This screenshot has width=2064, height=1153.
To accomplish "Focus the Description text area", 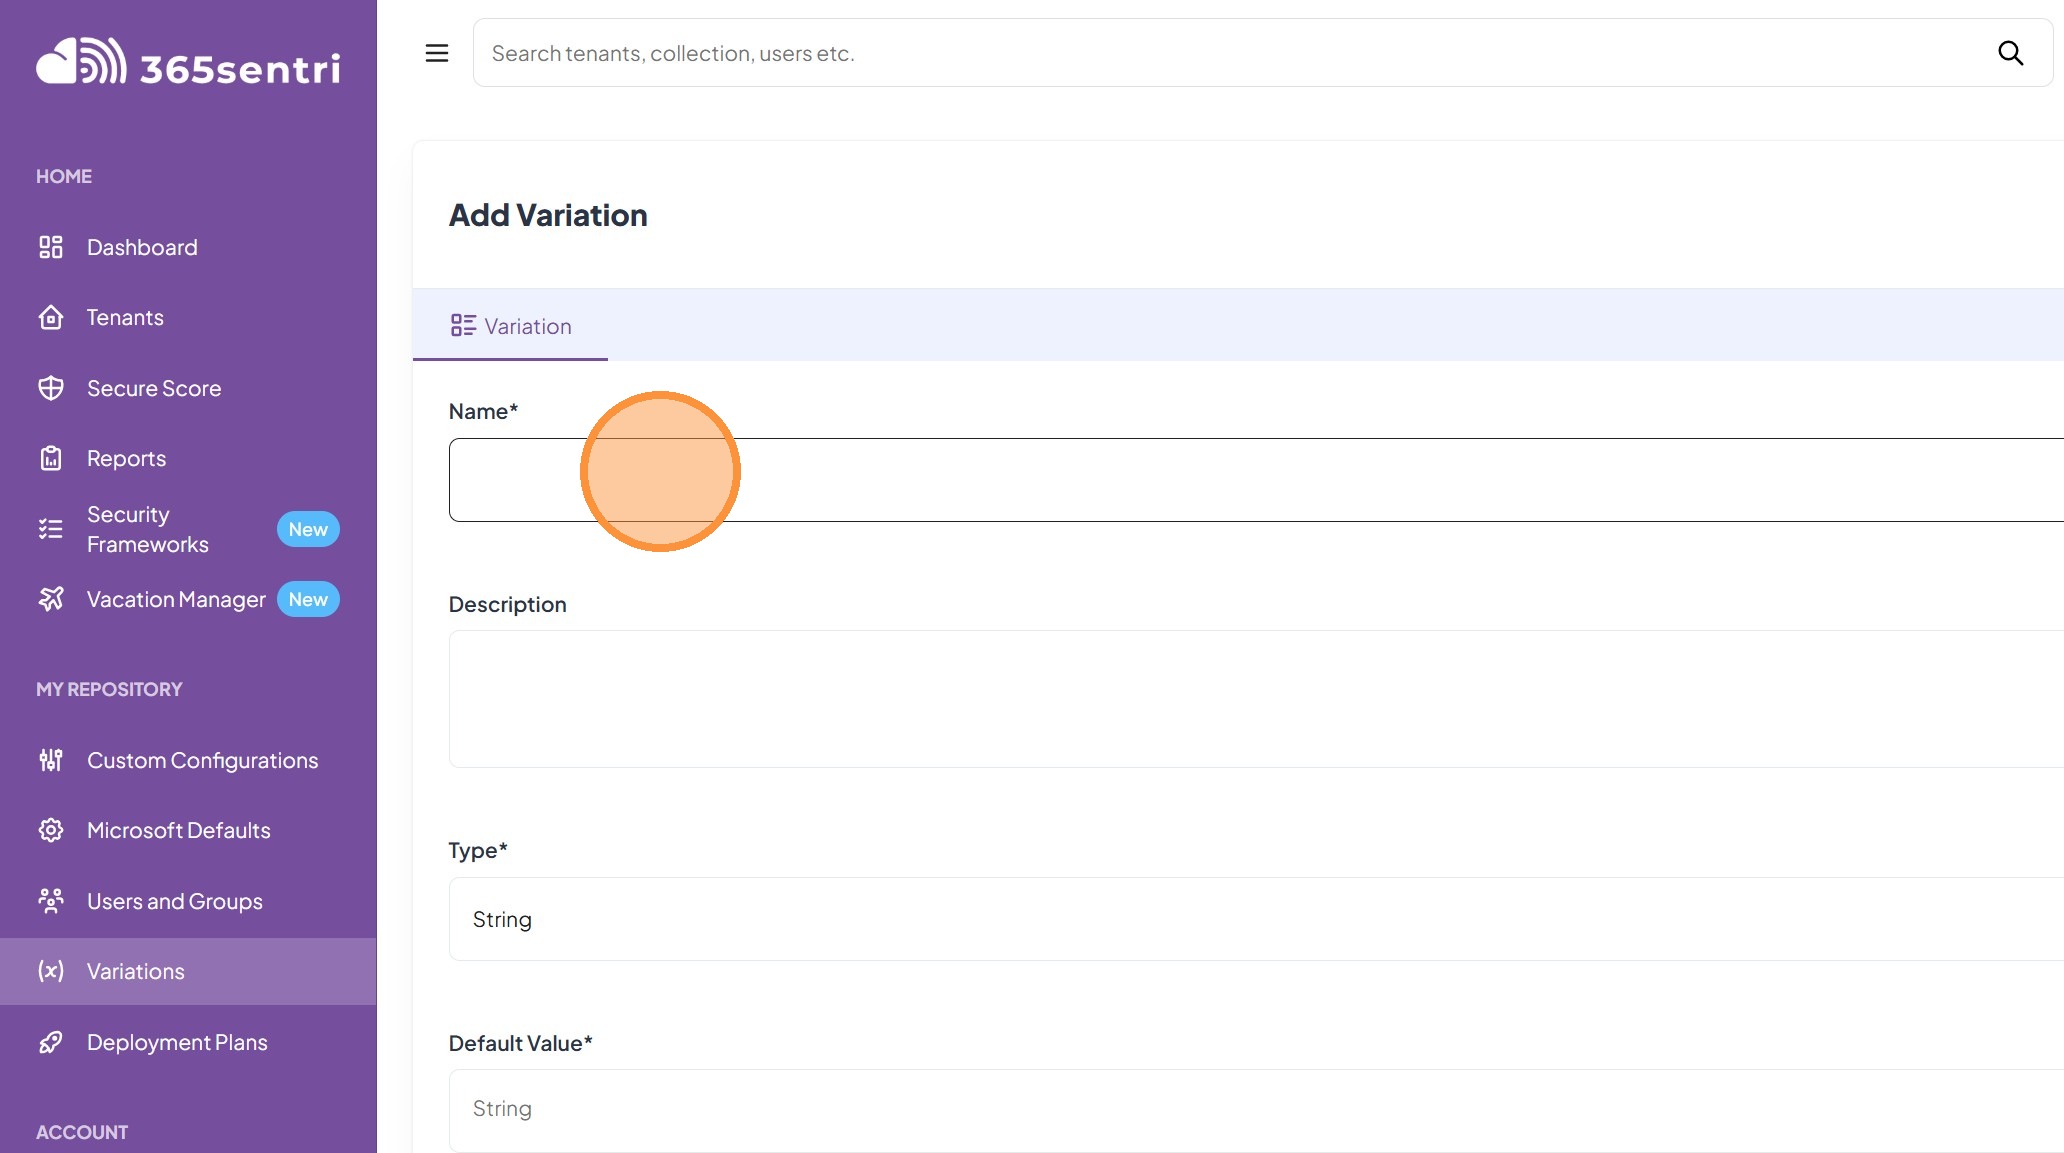I will 1255,698.
